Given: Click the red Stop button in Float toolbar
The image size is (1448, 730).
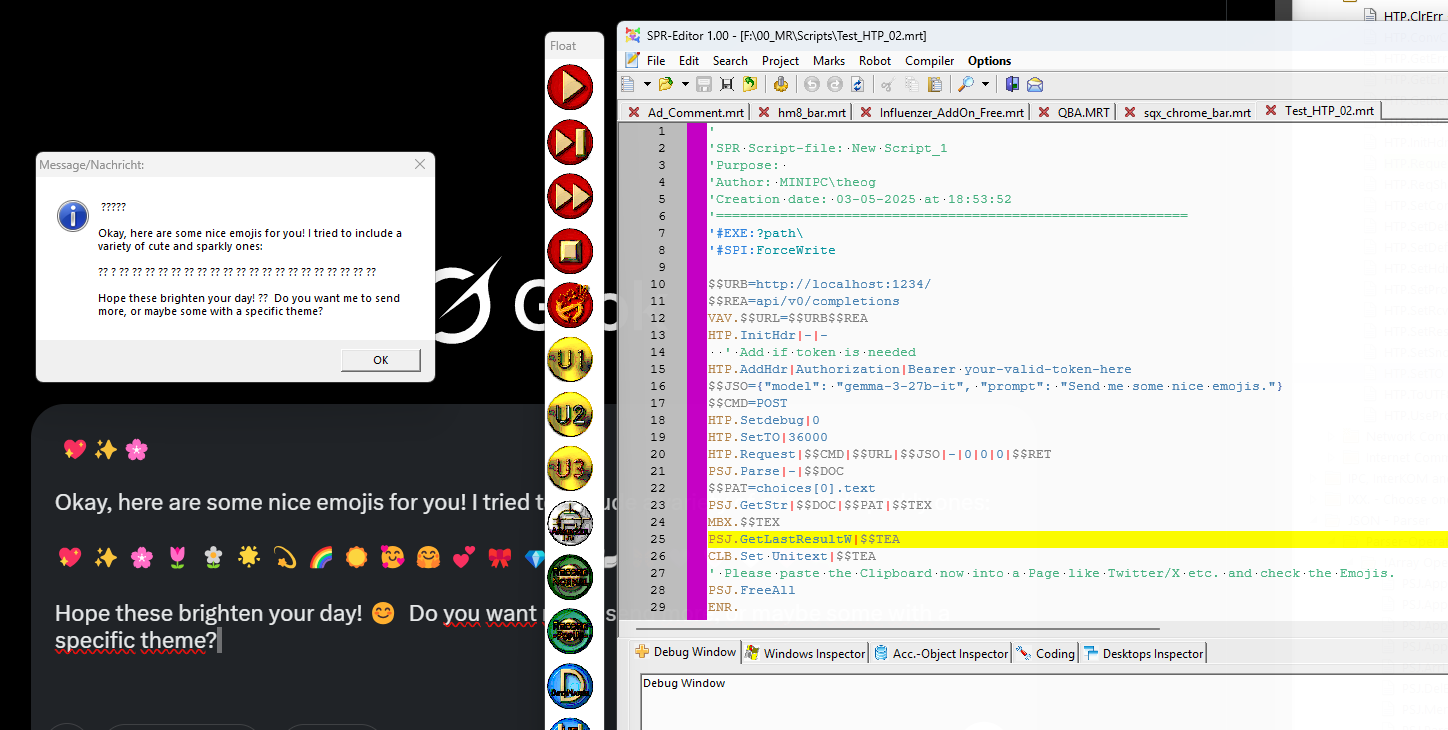Looking at the screenshot, I should click(570, 250).
